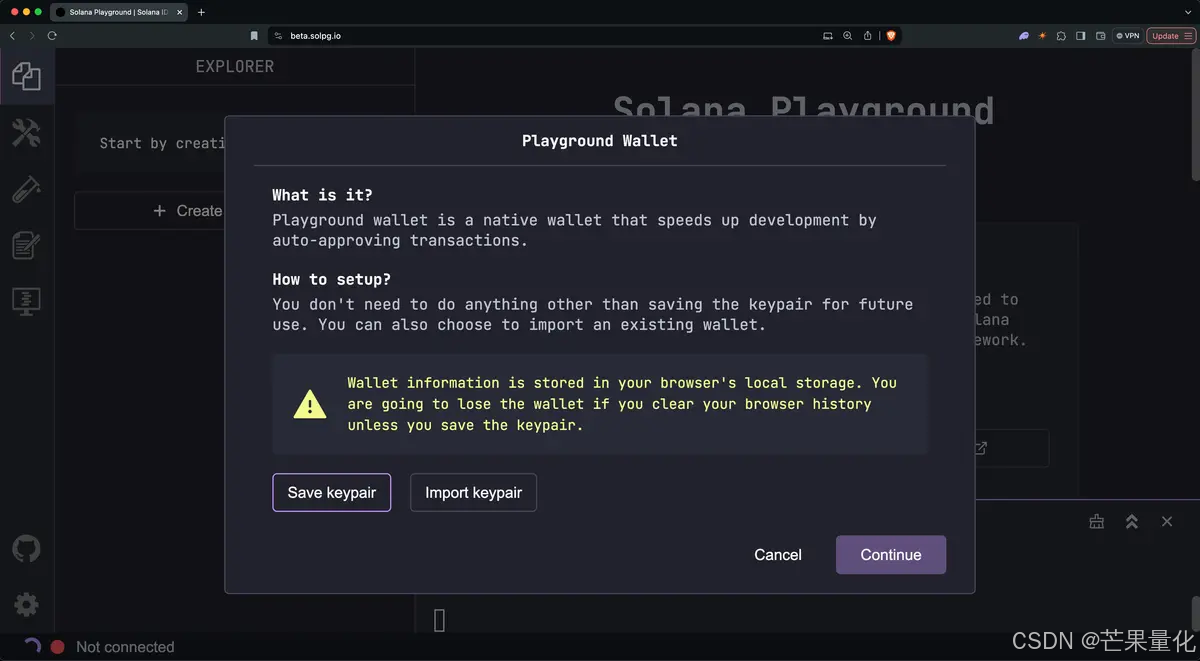Click the Import keypair button

pyautogui.click(x=473, y=492)
